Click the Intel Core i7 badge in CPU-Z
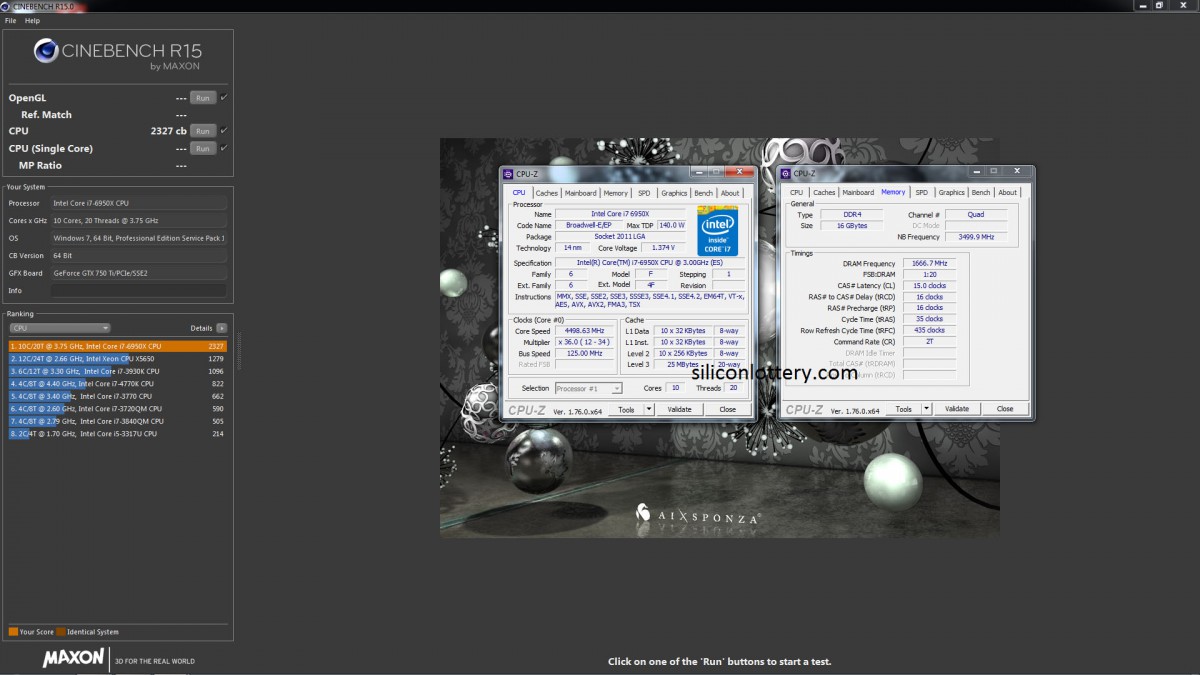 pos(717,231)
